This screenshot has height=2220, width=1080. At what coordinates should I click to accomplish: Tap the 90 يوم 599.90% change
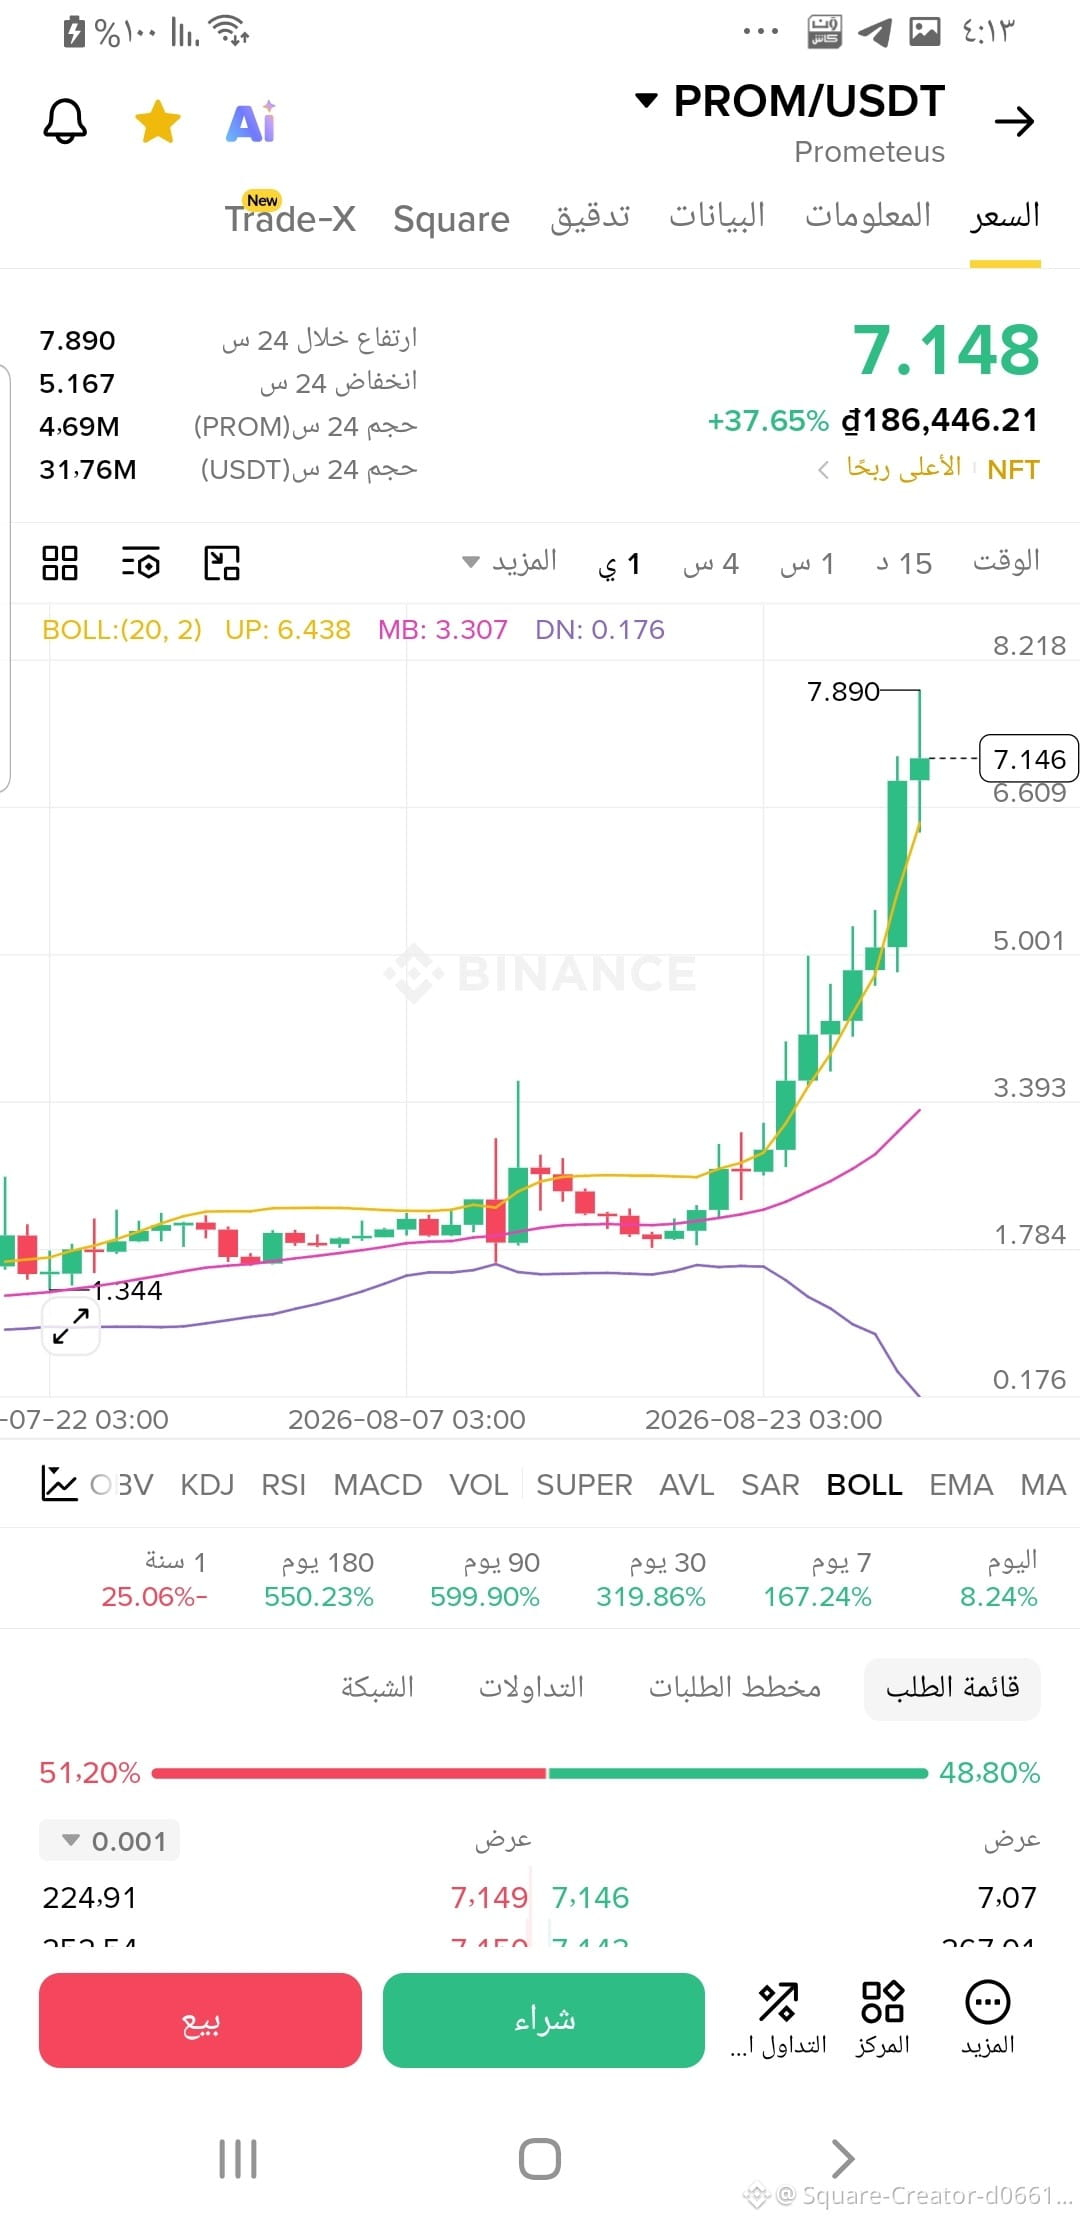pos(485,1579)
